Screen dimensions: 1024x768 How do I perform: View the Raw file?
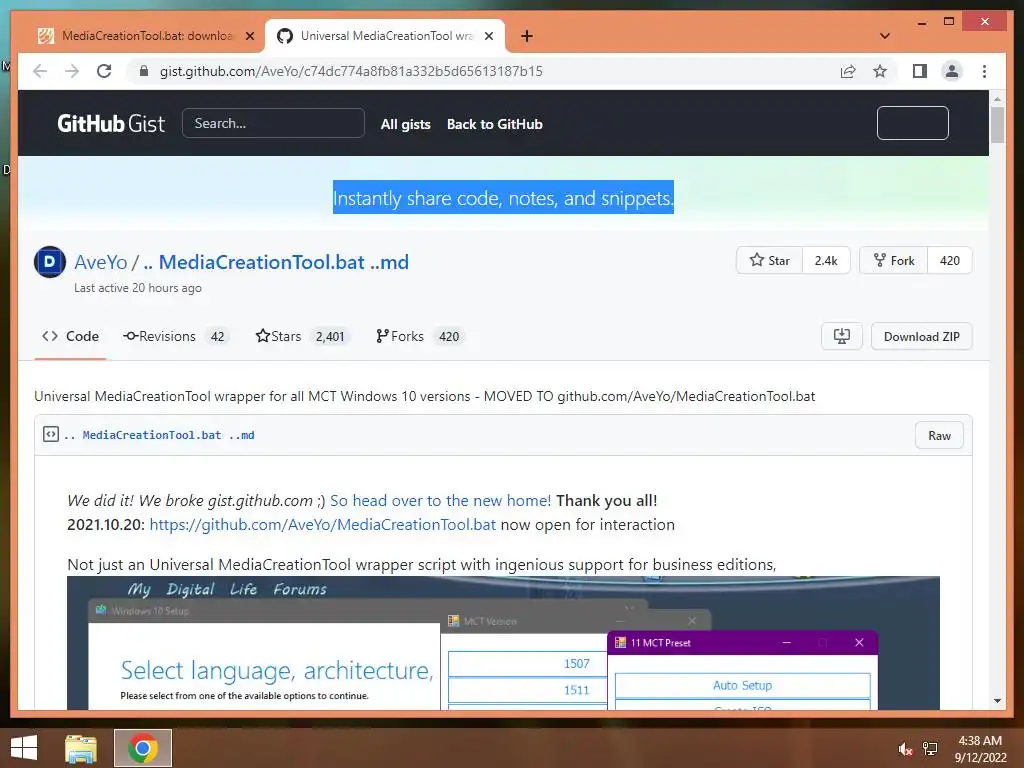coord(939,436)
